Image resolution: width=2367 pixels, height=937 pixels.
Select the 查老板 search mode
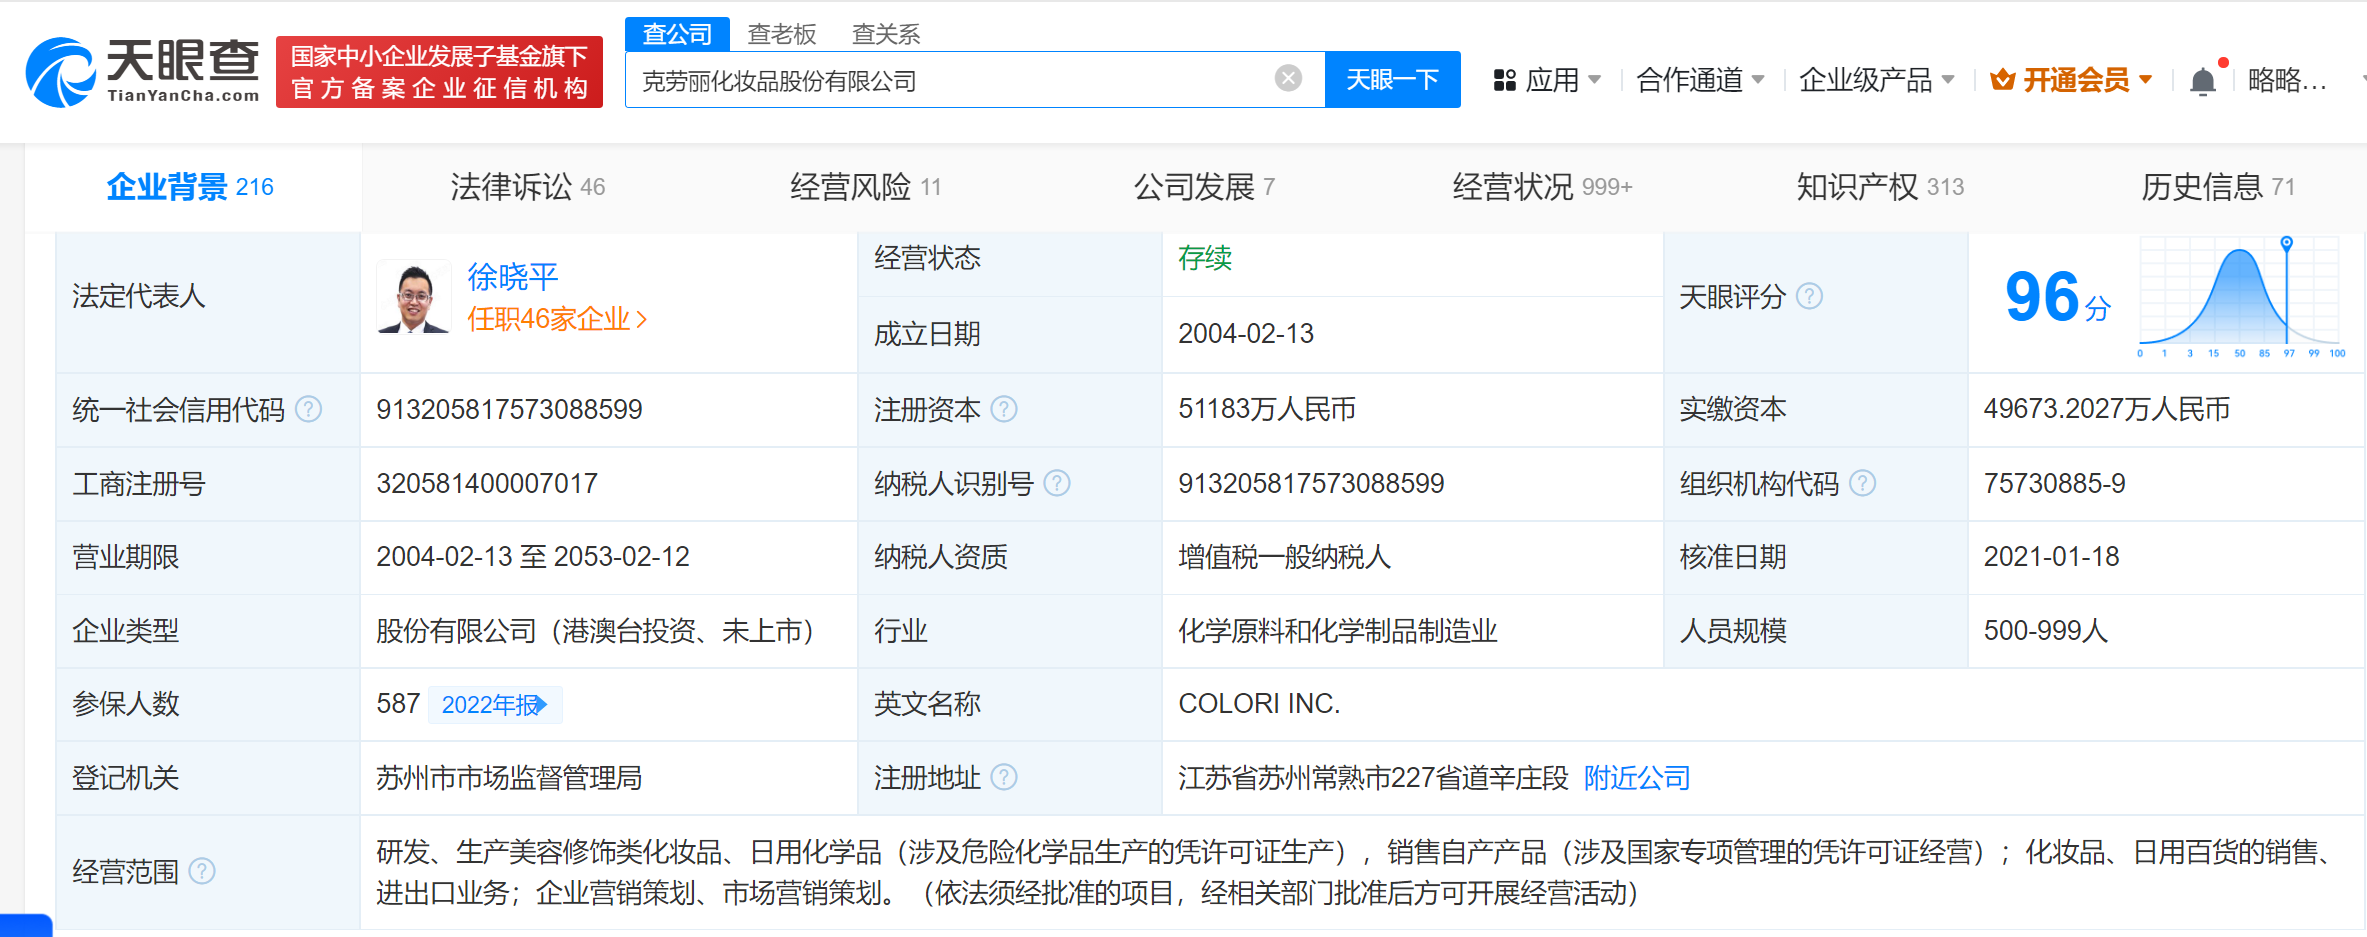pos(781,34)
